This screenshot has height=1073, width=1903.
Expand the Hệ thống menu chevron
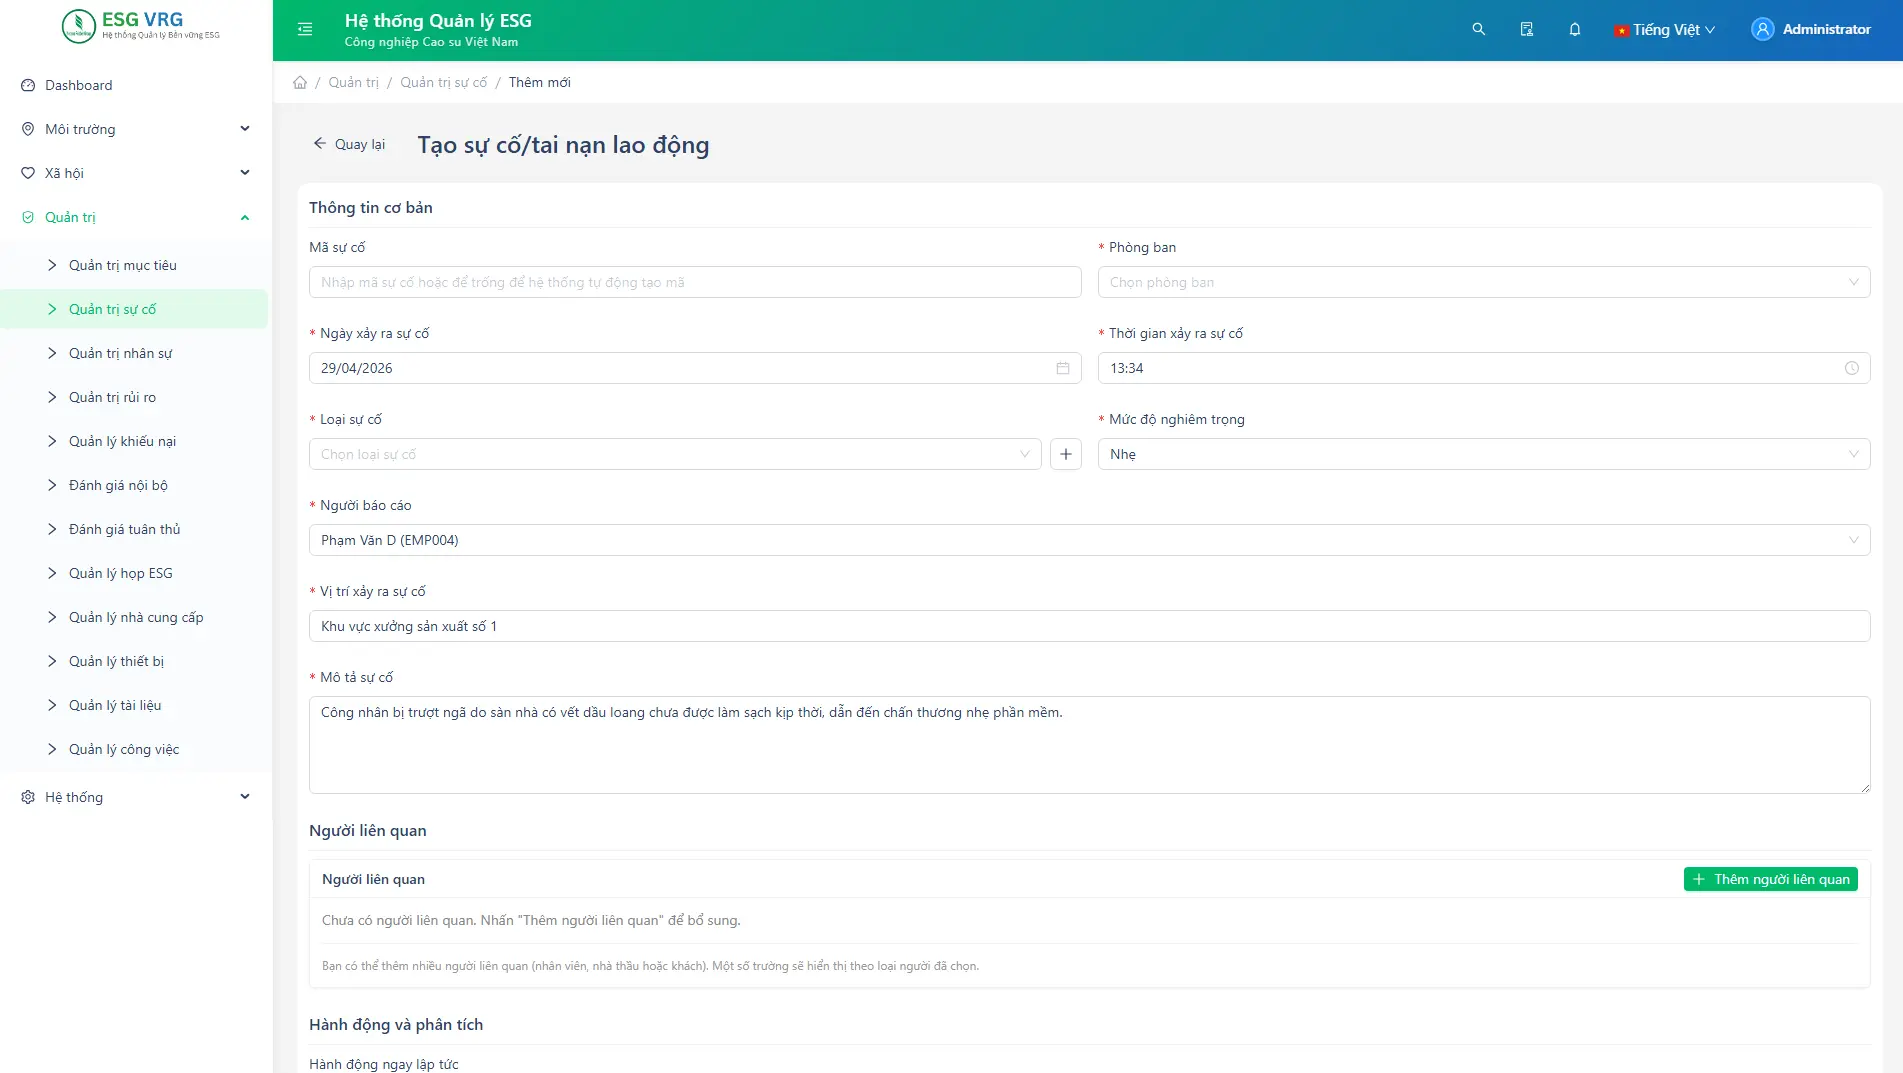[245, 797]
